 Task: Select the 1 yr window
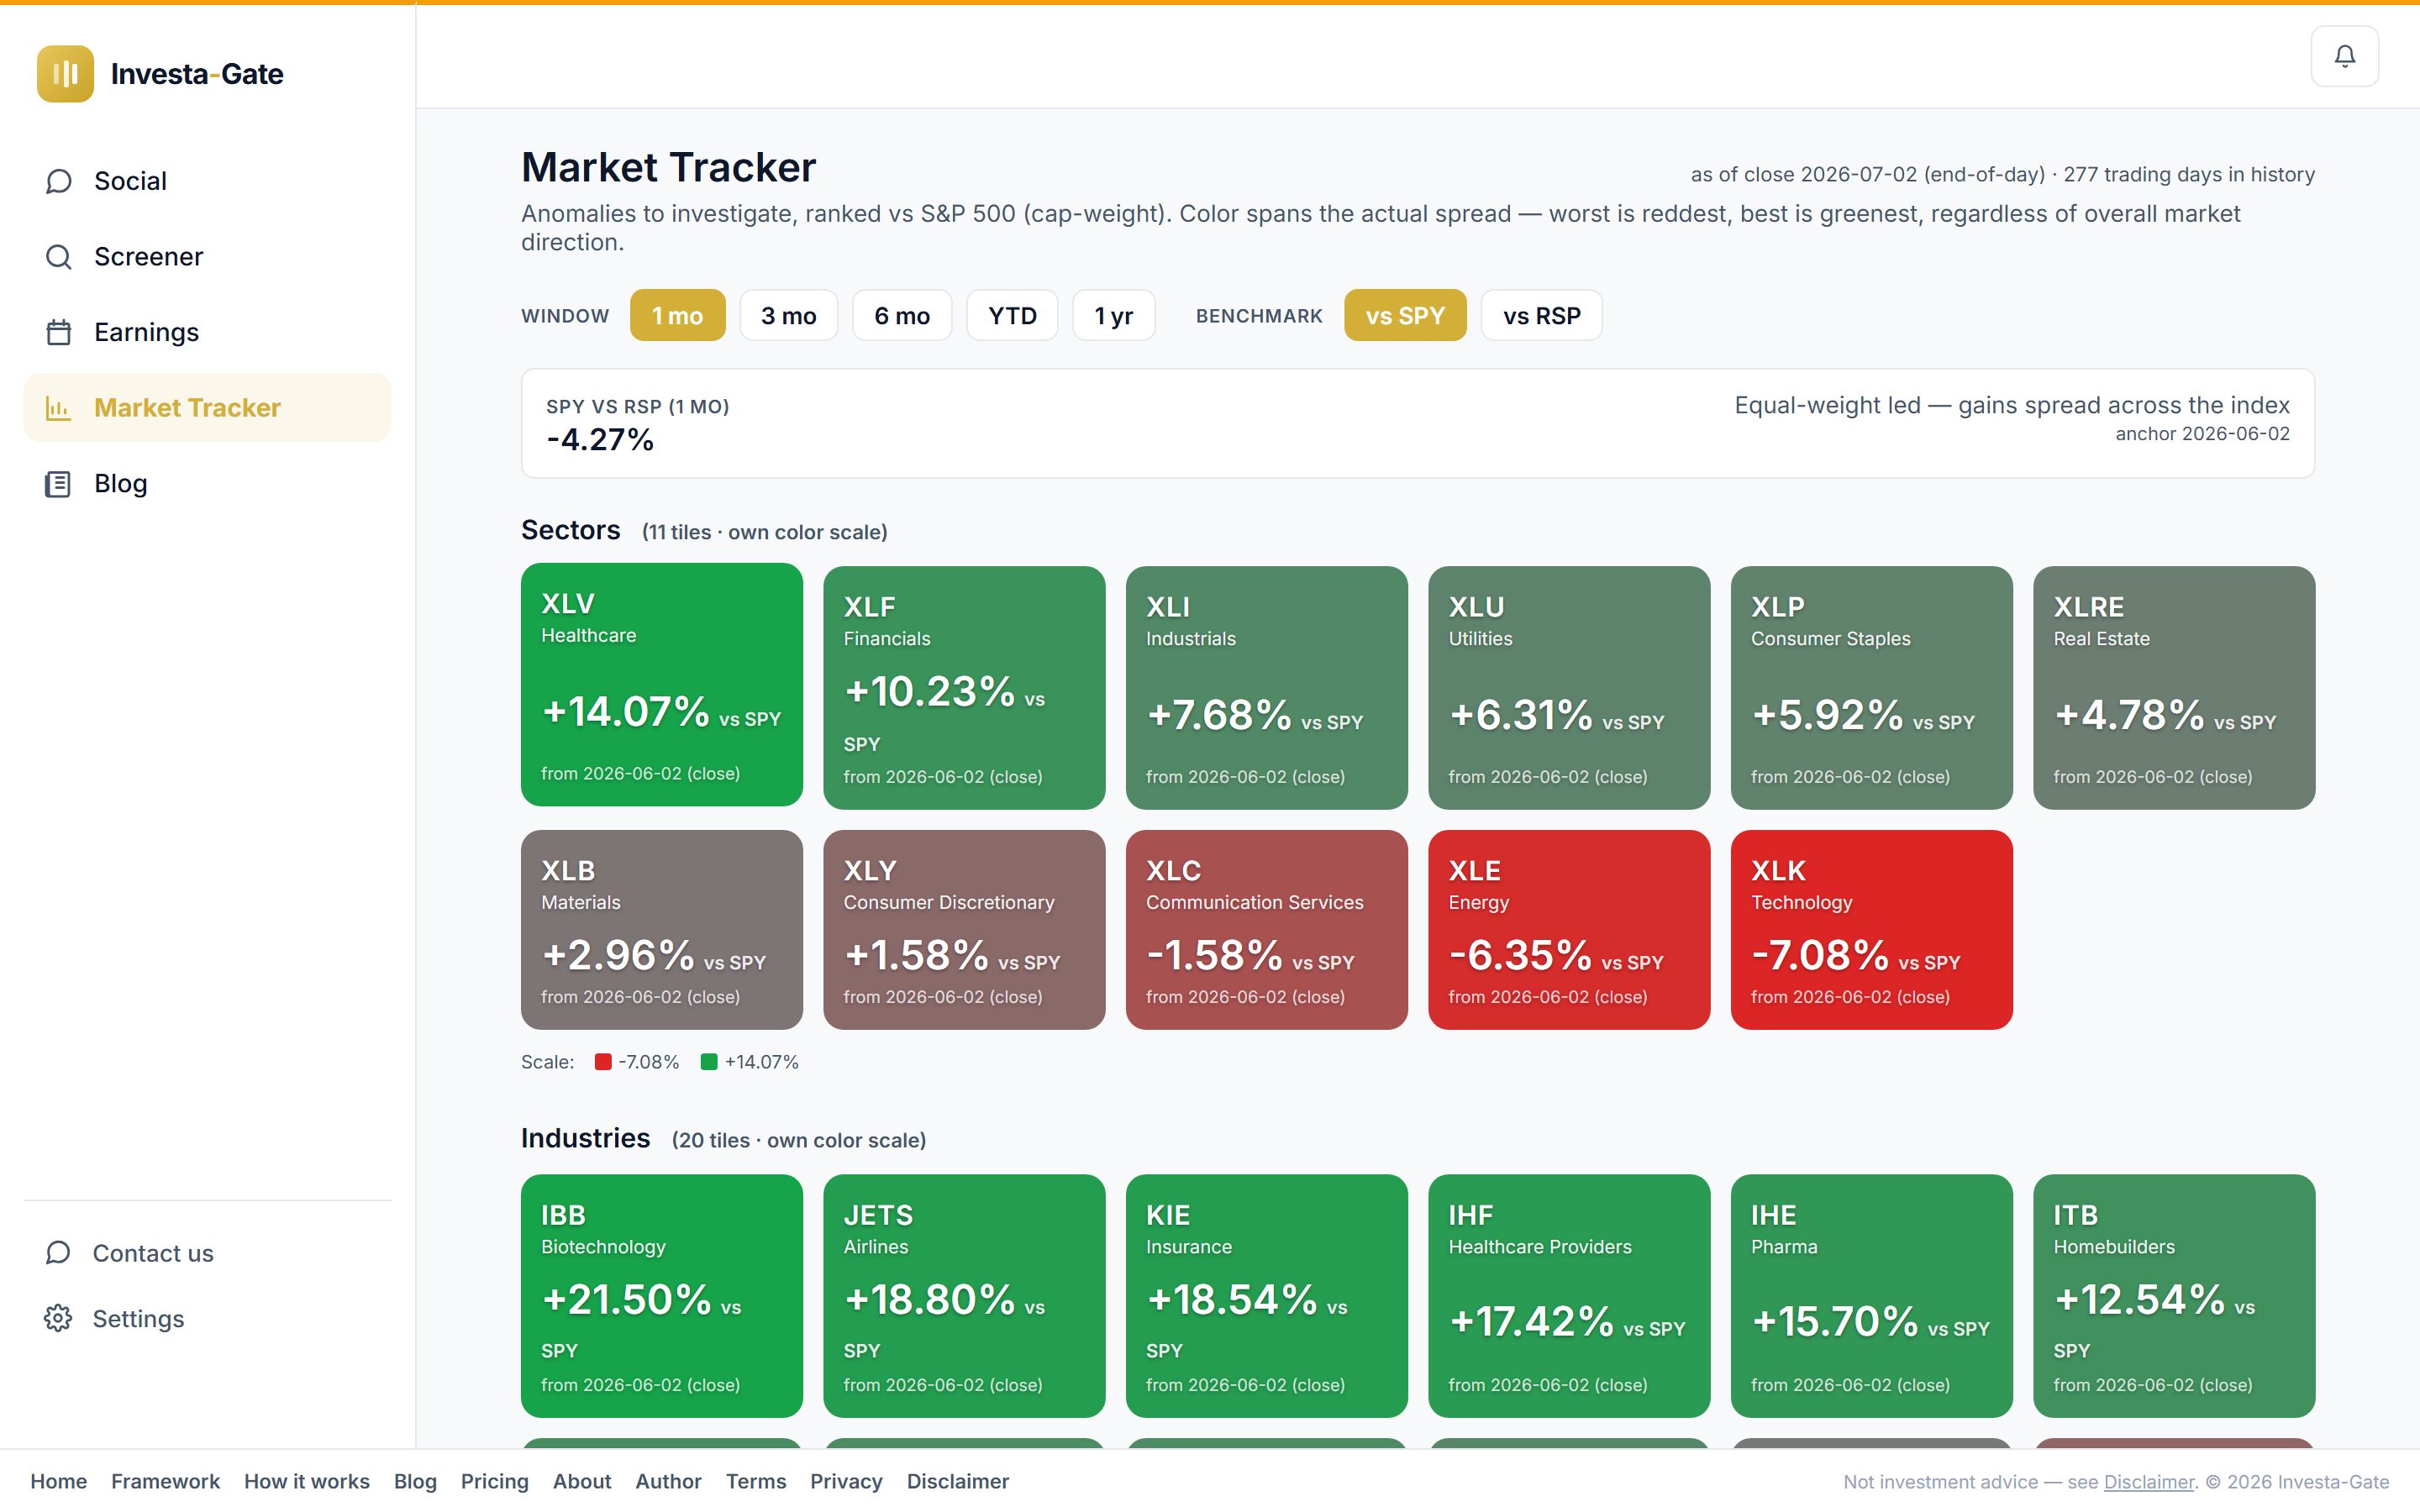click(1113, 315)
